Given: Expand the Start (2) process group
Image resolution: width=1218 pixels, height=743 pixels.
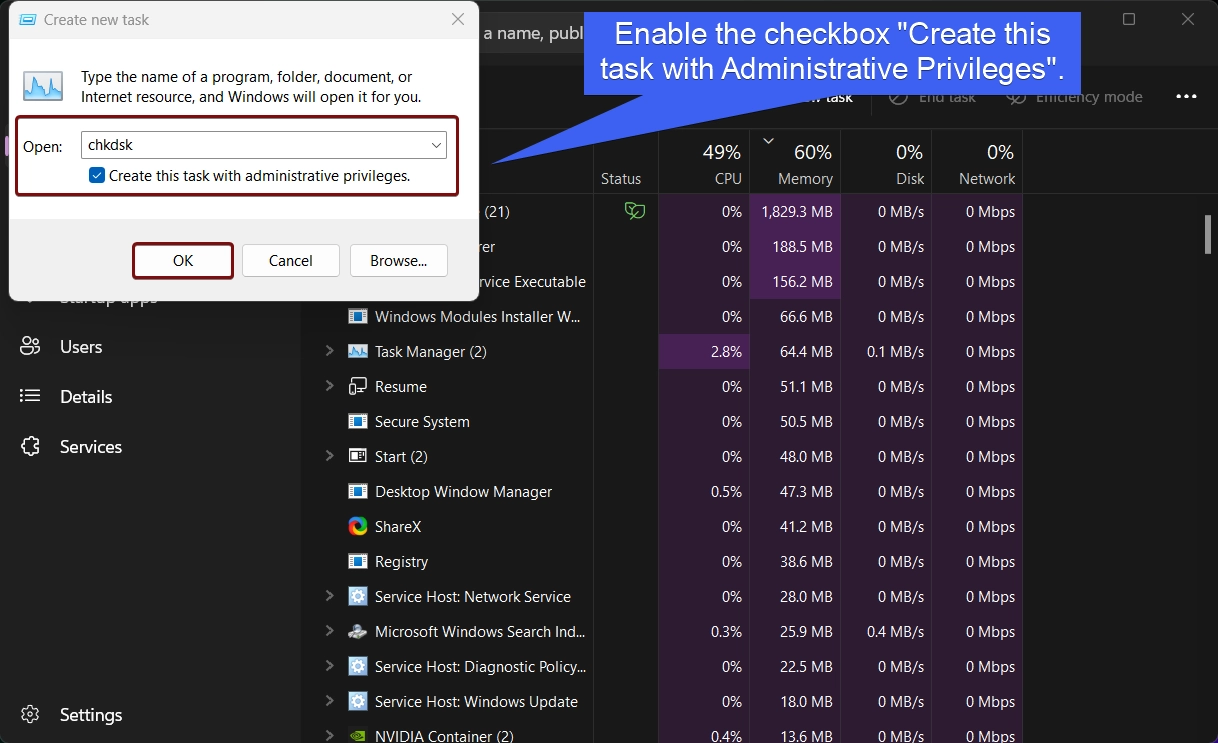Looking at the screenshot, I should (x=329, y=456).
